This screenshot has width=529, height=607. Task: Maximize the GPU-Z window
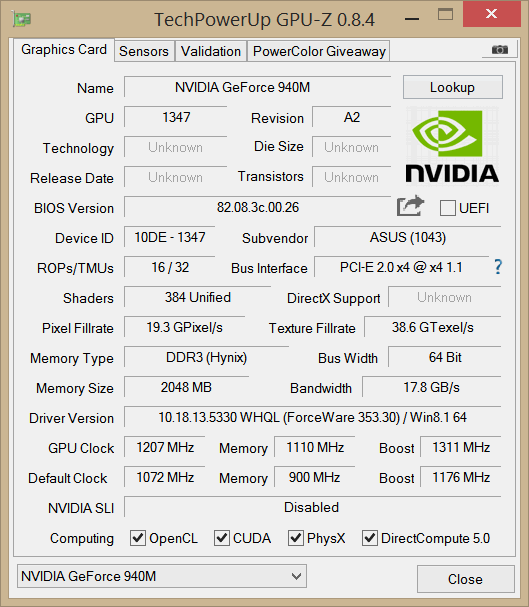(445, 15)
